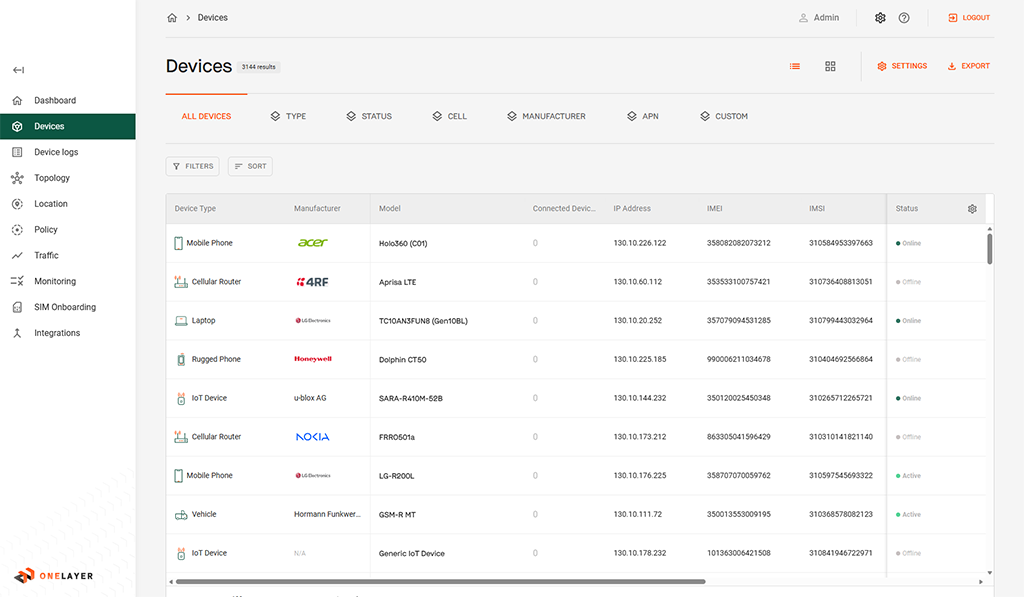This screenshot has height=597, width=1024.
Task: Click the Manufacturer column header
Action: [317, 208]
